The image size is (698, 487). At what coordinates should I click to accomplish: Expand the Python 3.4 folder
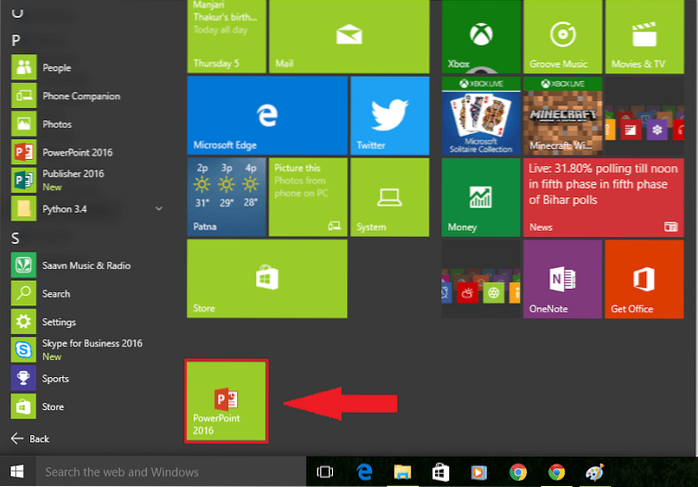(x=159, y=209)
